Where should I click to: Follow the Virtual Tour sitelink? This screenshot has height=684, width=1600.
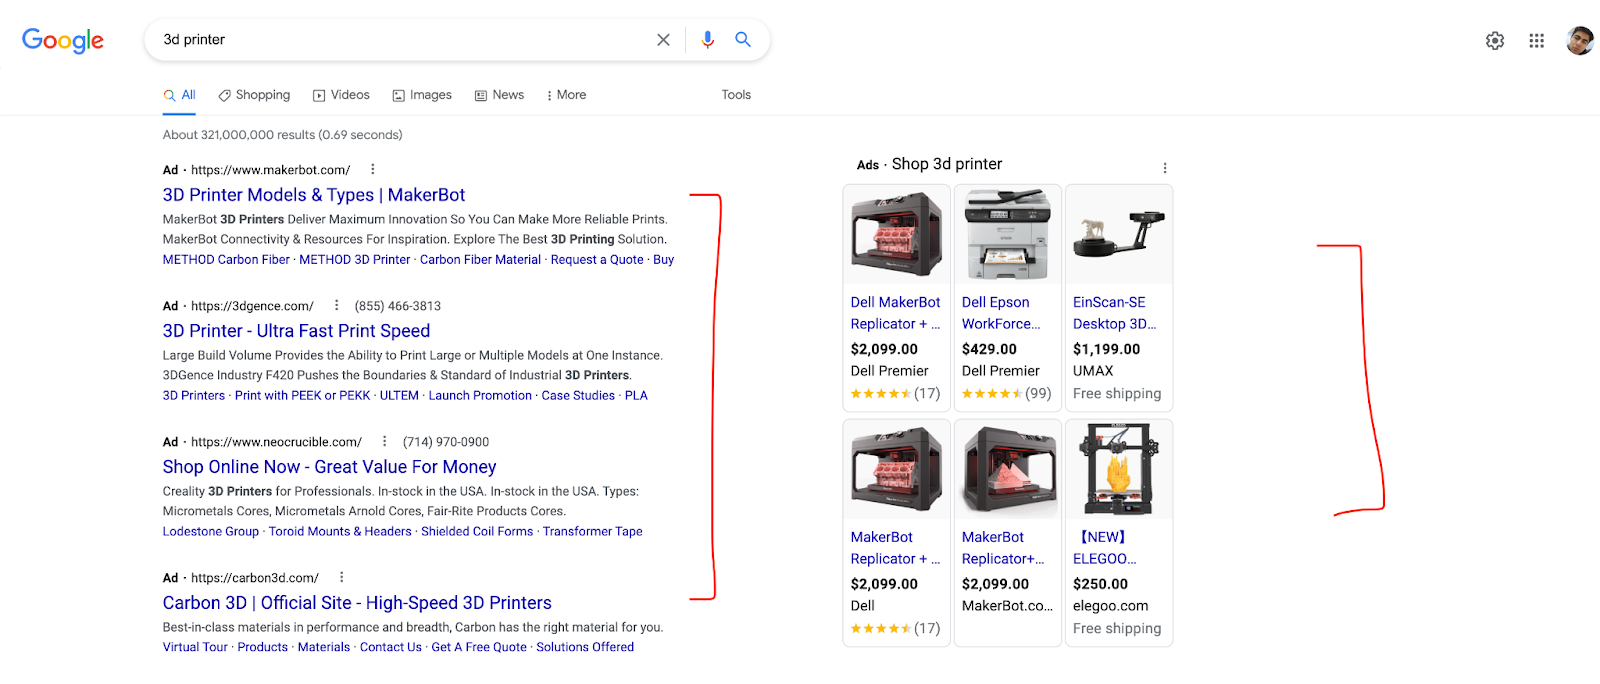point(195,648)
